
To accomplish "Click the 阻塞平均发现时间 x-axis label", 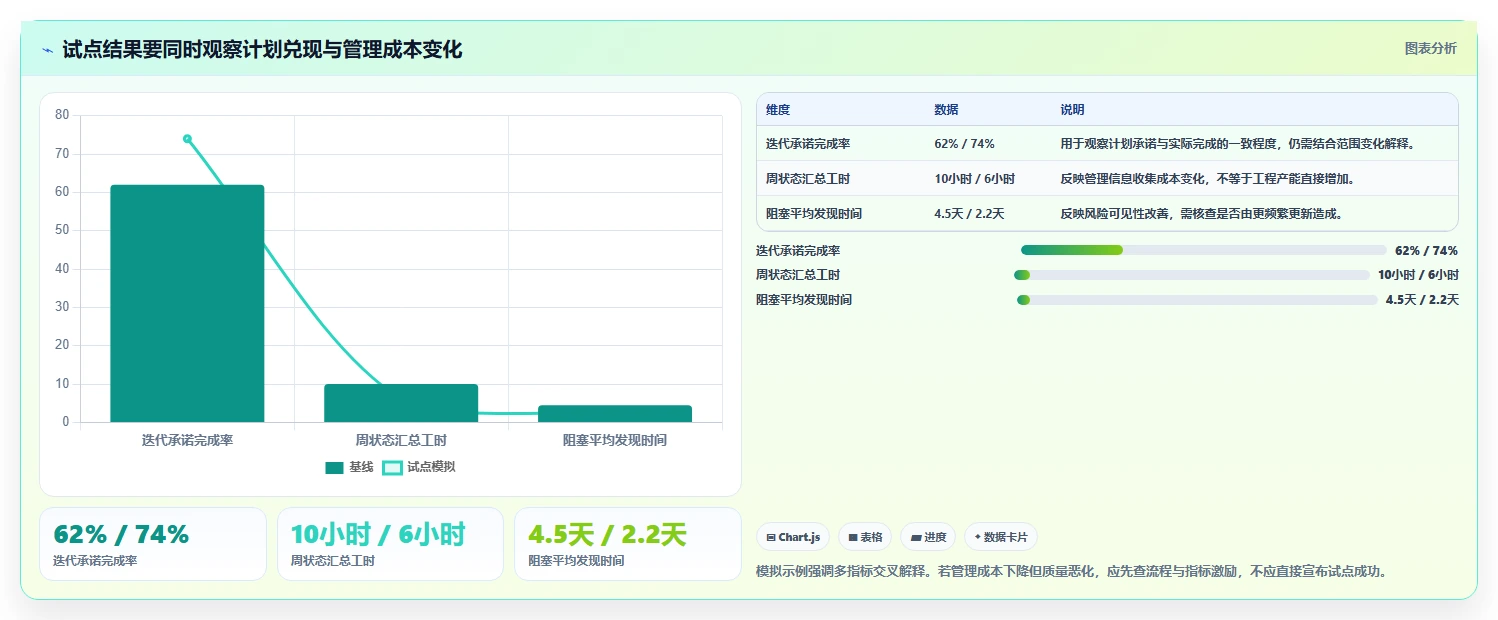I will point(615,440).
